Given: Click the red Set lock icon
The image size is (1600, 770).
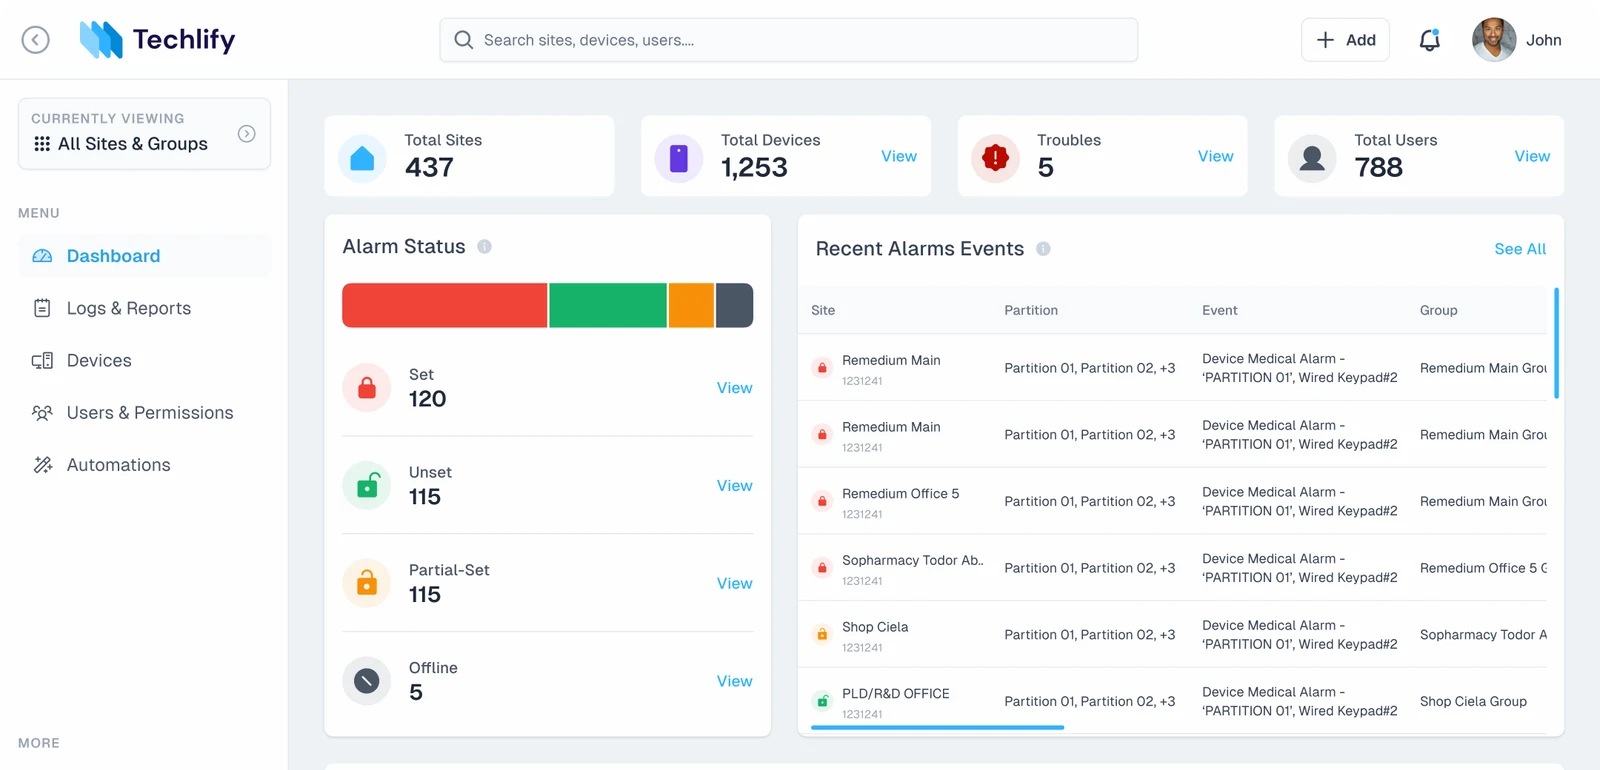Looking at the screenshot, I should 367,388.
